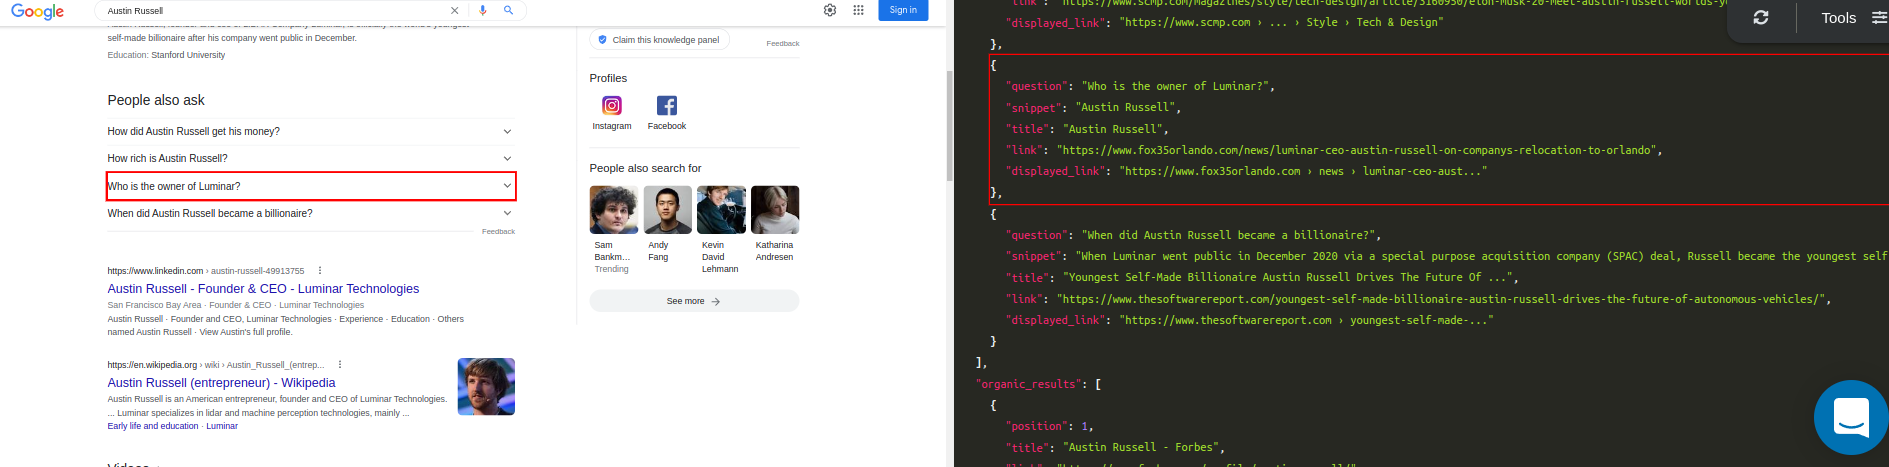1889x467 pixels.
Task: Open Google settings gear icon
Action: (830, 10)
